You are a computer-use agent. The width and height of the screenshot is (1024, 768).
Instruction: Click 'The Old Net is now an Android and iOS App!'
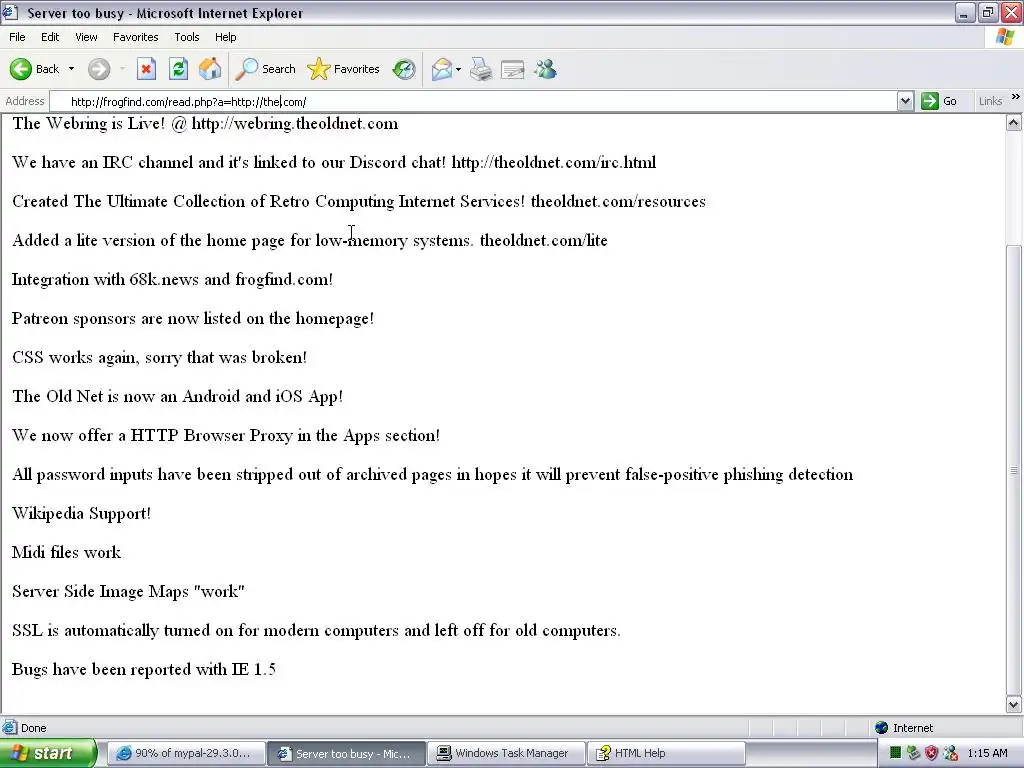click(178, 396)
